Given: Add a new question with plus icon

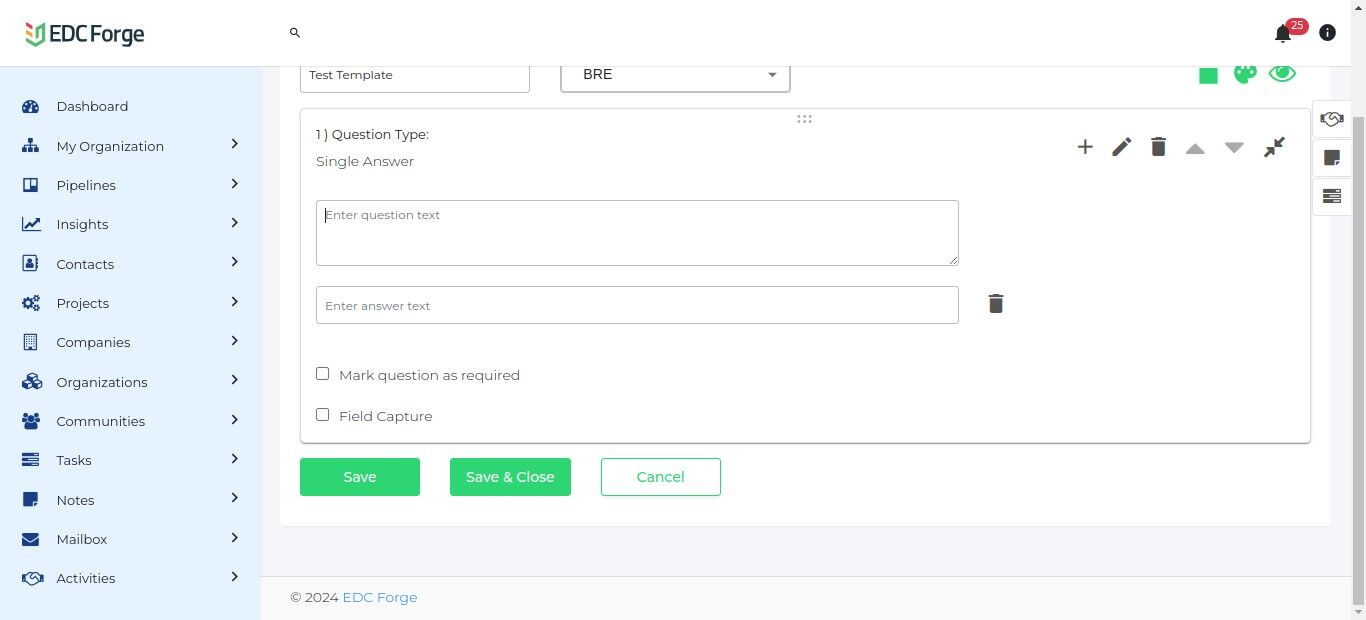Looking at the screenshot, I should click(x=1085, y=147).
